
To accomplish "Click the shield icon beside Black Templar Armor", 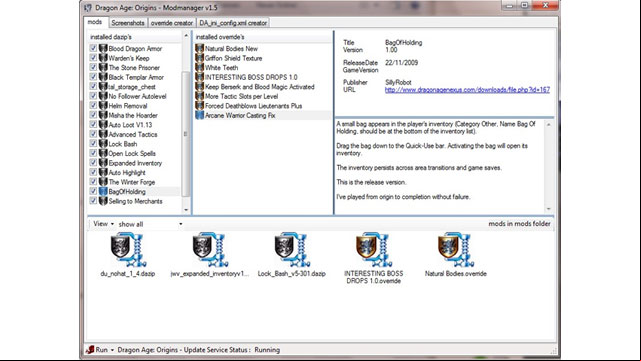I will [103, 77].
